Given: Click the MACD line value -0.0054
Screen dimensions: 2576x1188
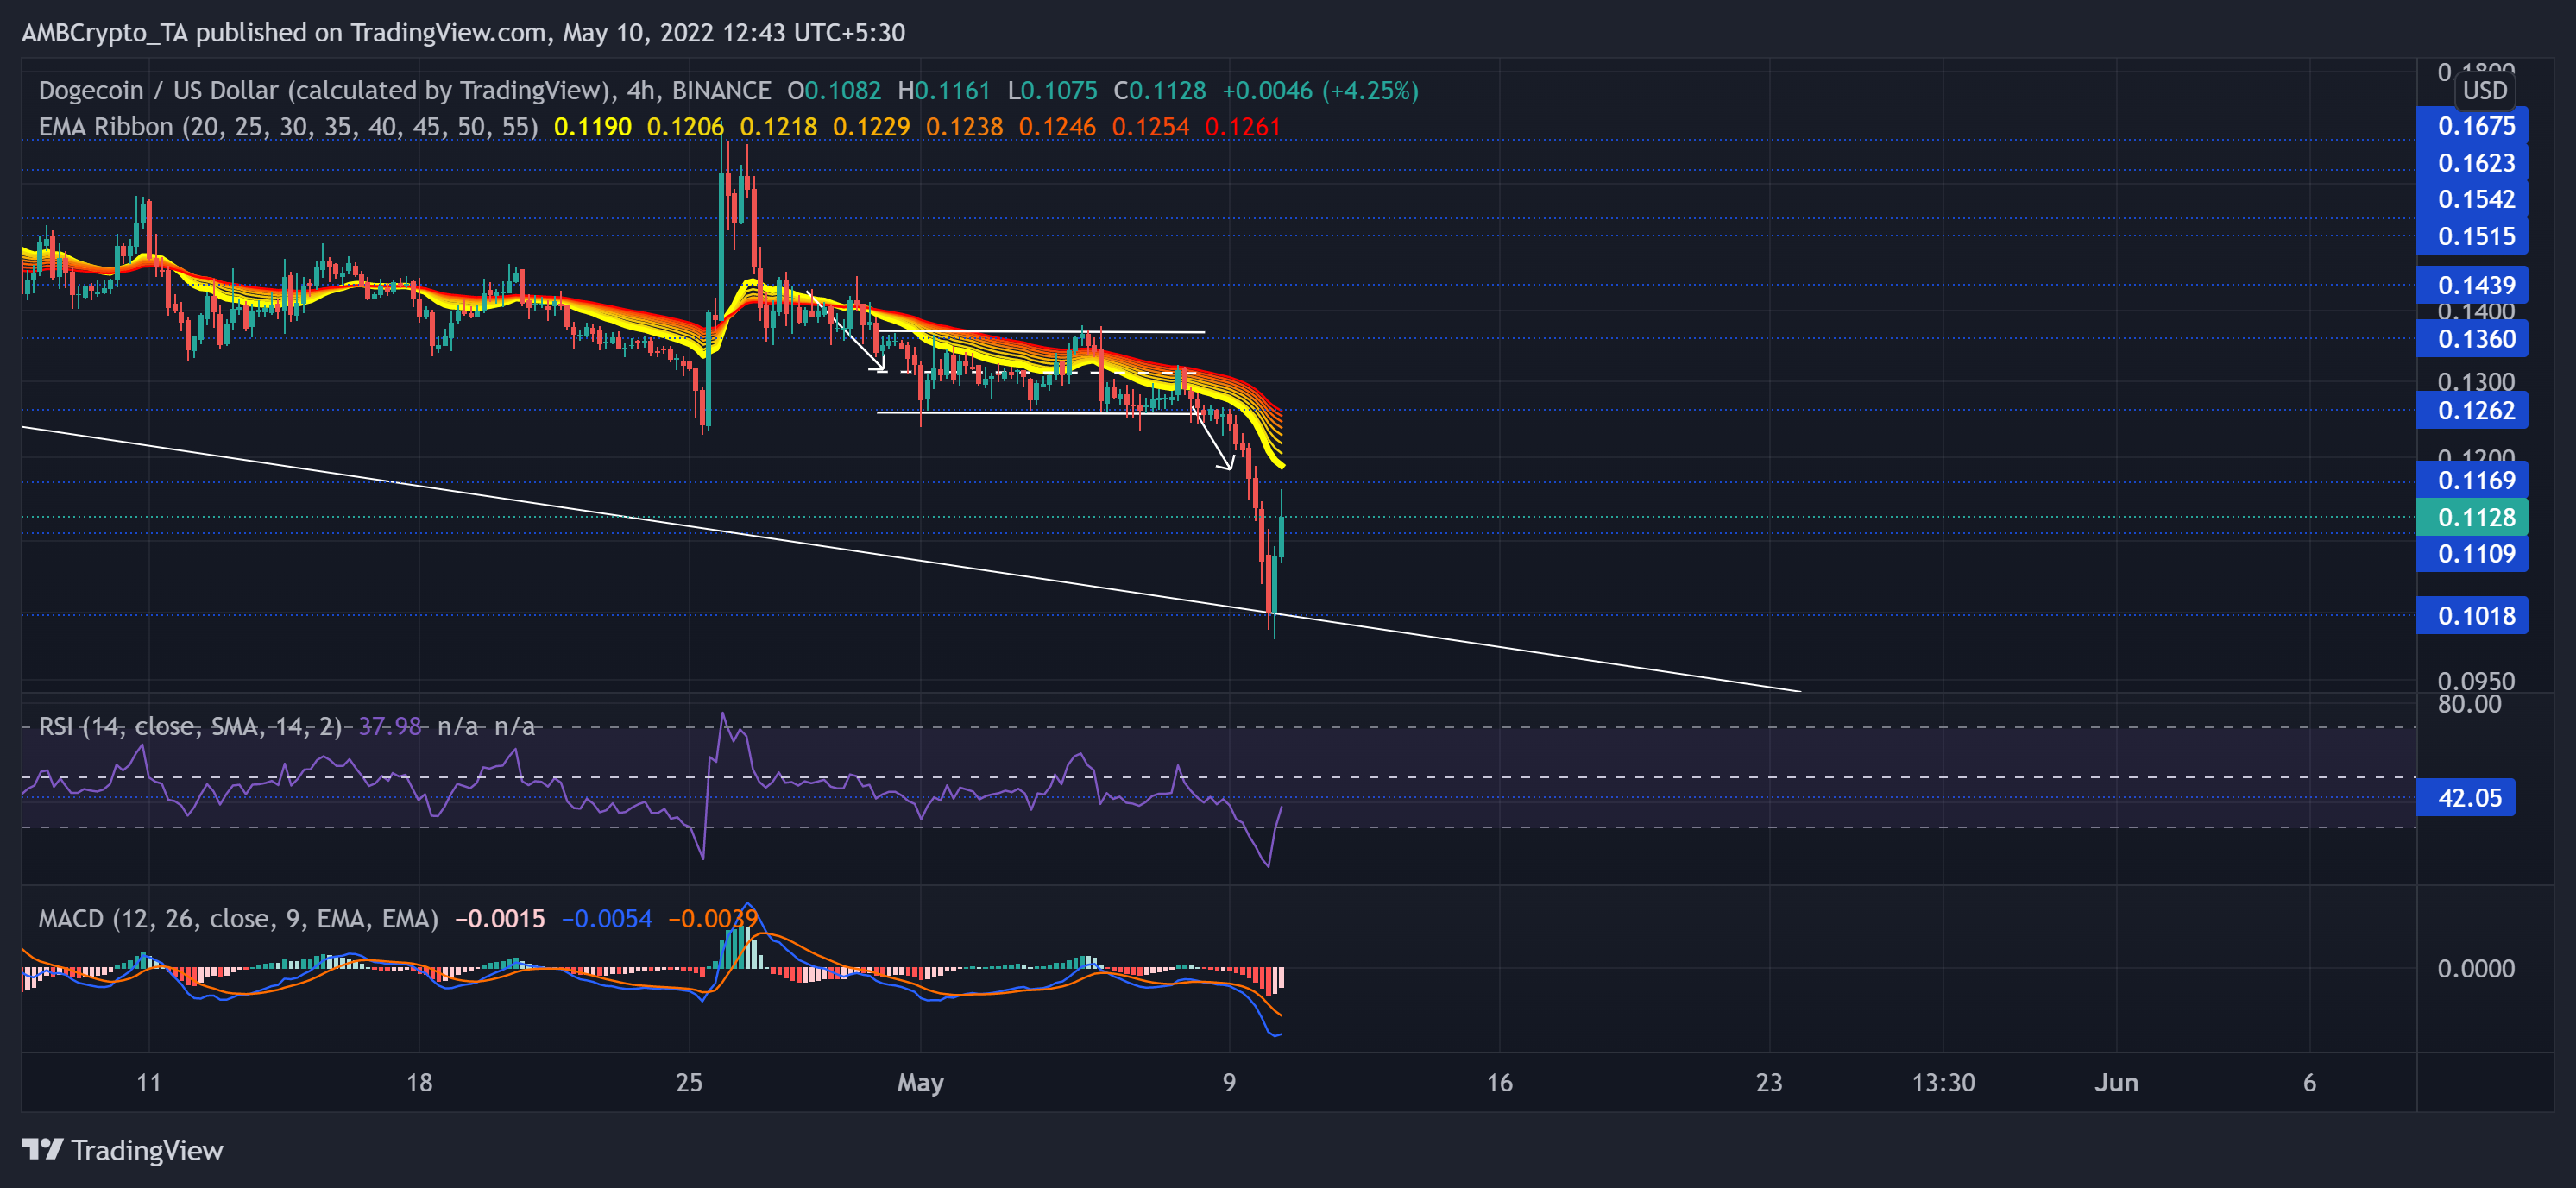Looking at the screenshot, I should (606, 918).
